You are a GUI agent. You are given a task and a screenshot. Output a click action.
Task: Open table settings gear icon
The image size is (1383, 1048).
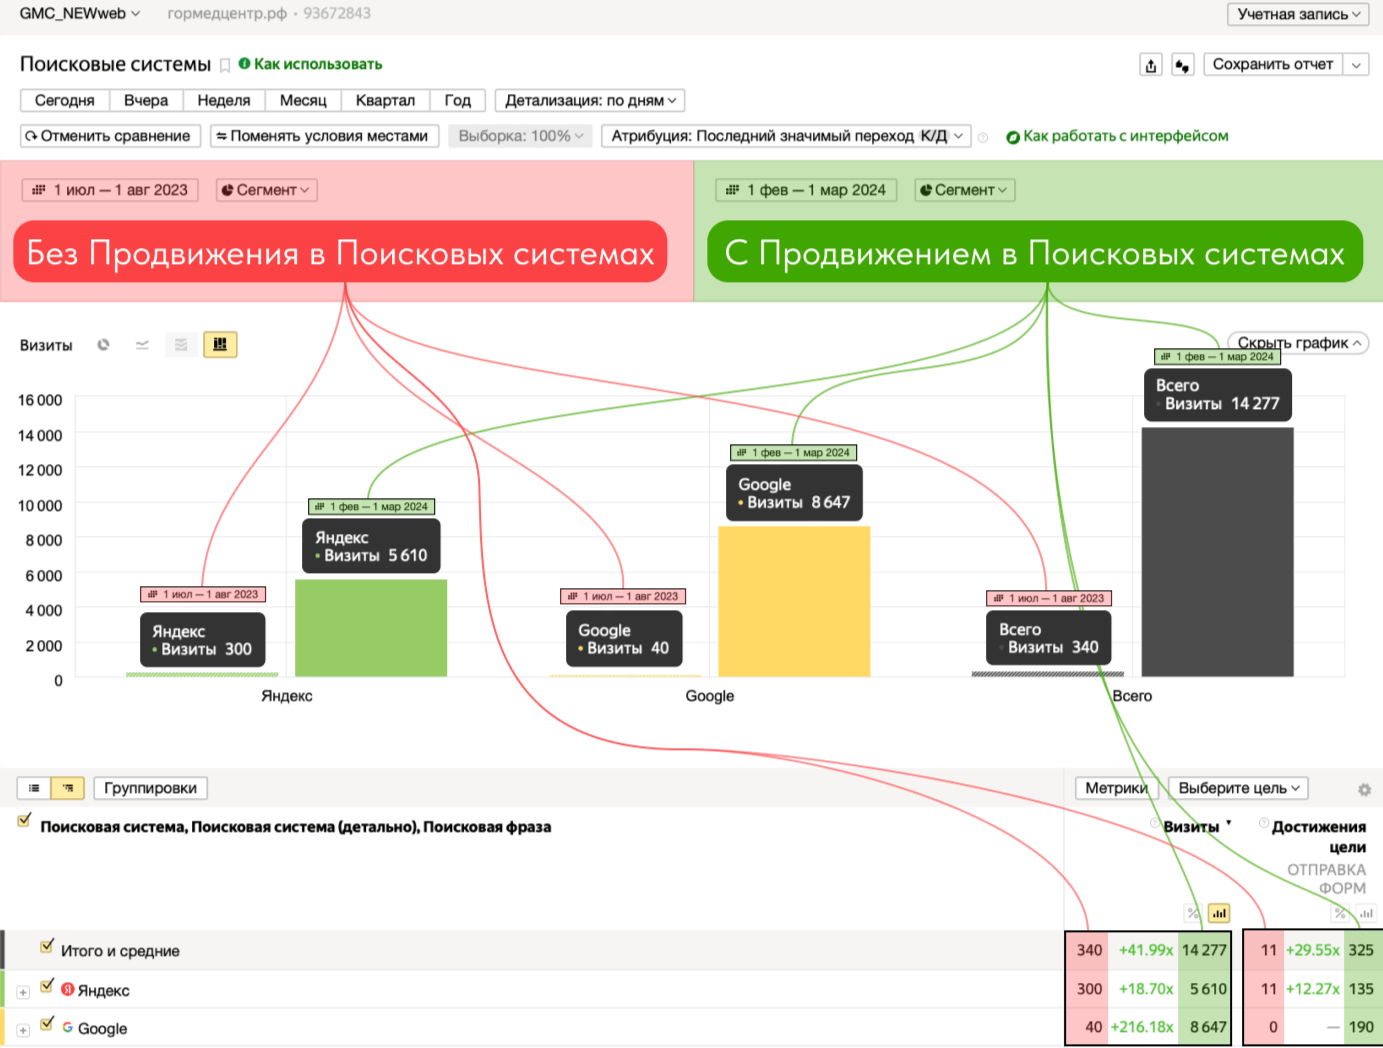tap(1364, 790)
